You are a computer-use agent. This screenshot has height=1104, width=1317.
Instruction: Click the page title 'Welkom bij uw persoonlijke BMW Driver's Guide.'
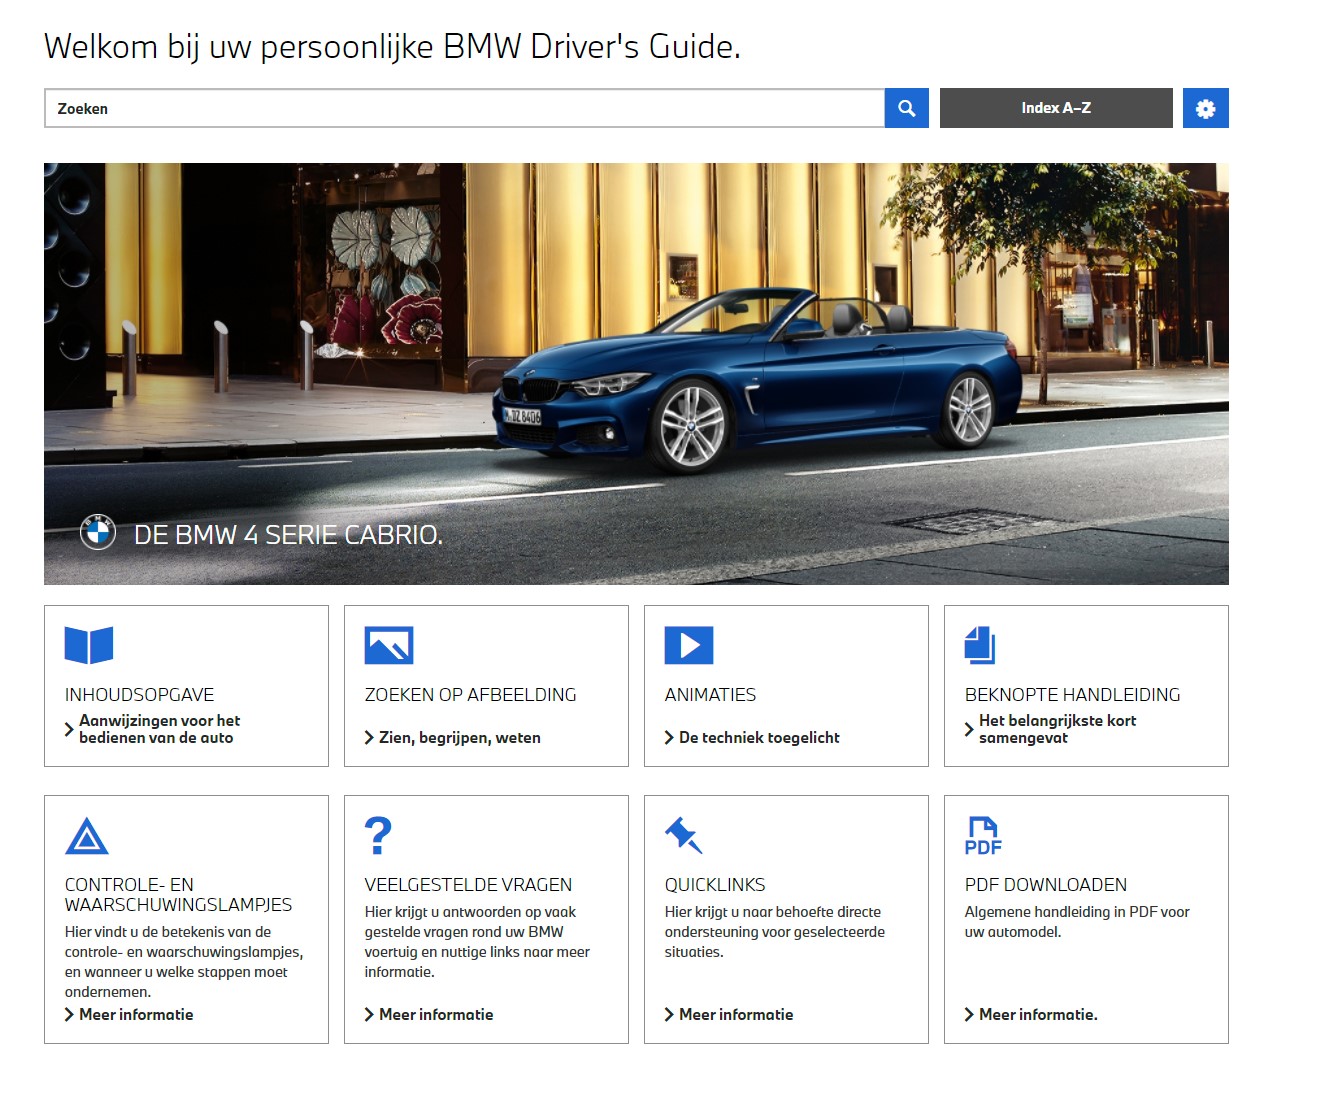pos(392,47)
